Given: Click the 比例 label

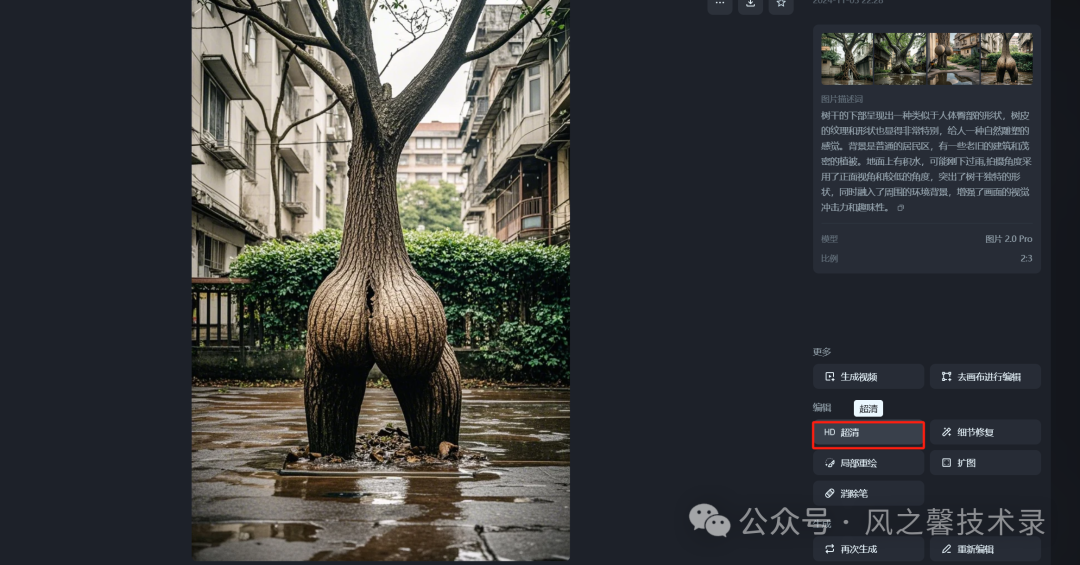Looking at the screenshot, I should [x=829, y=258].
